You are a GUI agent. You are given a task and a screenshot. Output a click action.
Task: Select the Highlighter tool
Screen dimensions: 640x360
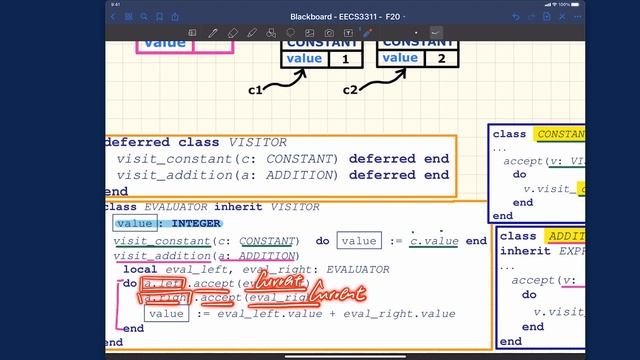pos(252,33)
